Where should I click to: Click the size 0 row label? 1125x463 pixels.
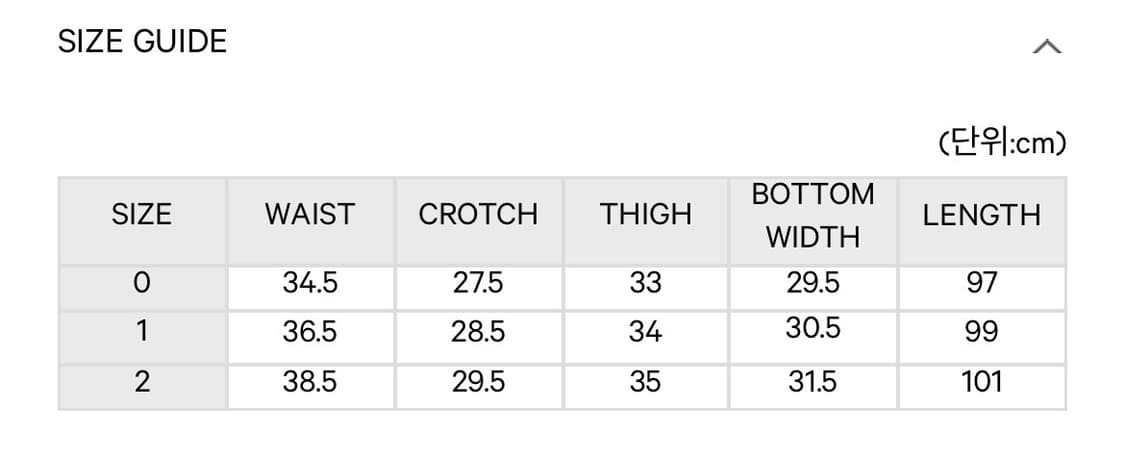point(142,284)
